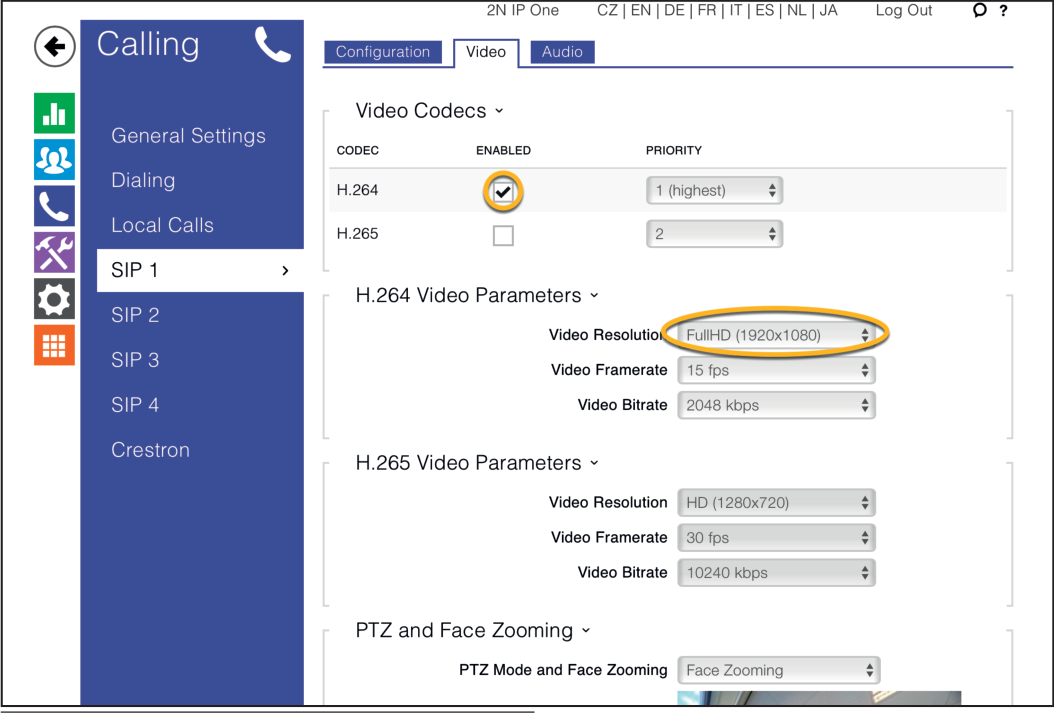Screen dimensions: 1054x713
Task: Switch to the Configuration tab
Action: (x=386, y=52)
